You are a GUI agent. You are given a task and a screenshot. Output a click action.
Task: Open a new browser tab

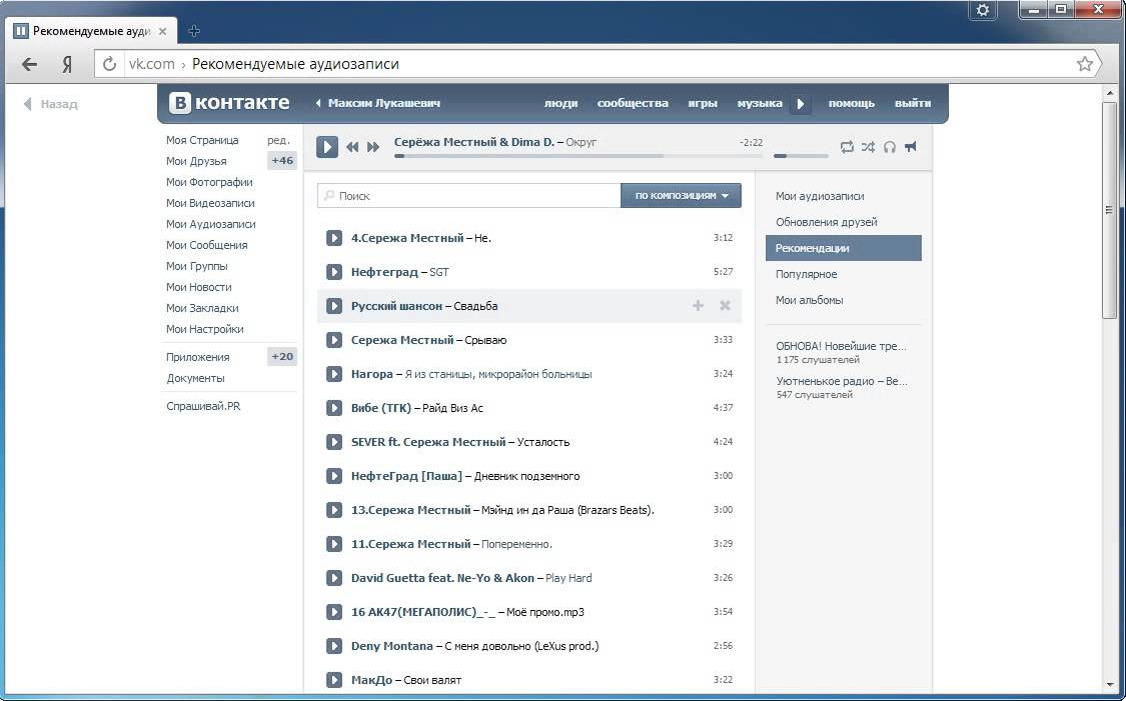point(194,31)
